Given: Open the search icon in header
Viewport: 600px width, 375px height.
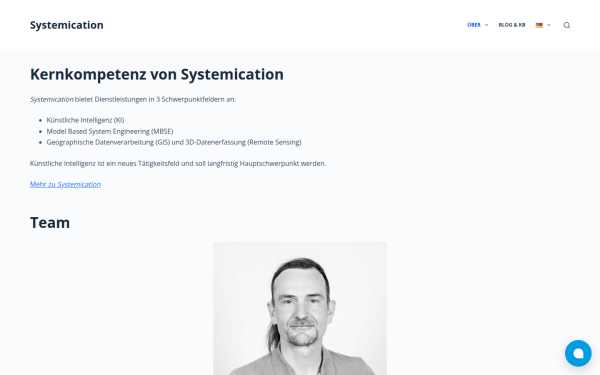Looking at the screenshot, I should pyautogui.click(x=567, y=25).
